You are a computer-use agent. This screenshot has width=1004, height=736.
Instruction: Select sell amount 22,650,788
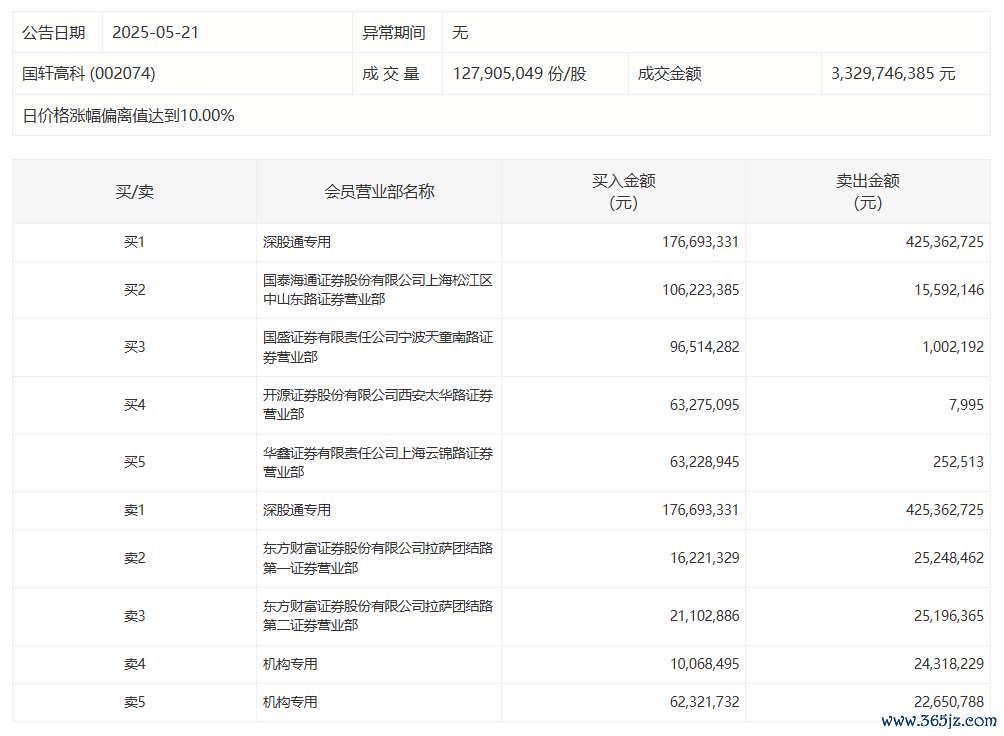[949, 702]
